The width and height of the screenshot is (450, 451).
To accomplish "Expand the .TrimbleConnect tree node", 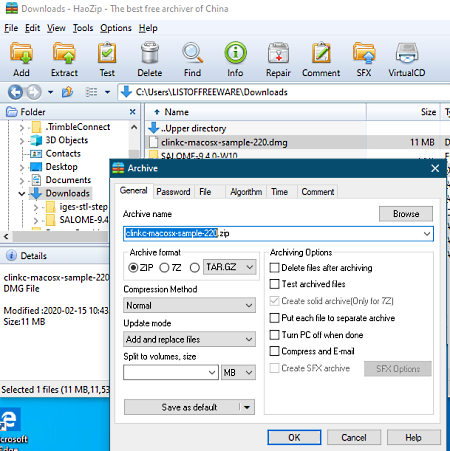I will tap(22, 127).
